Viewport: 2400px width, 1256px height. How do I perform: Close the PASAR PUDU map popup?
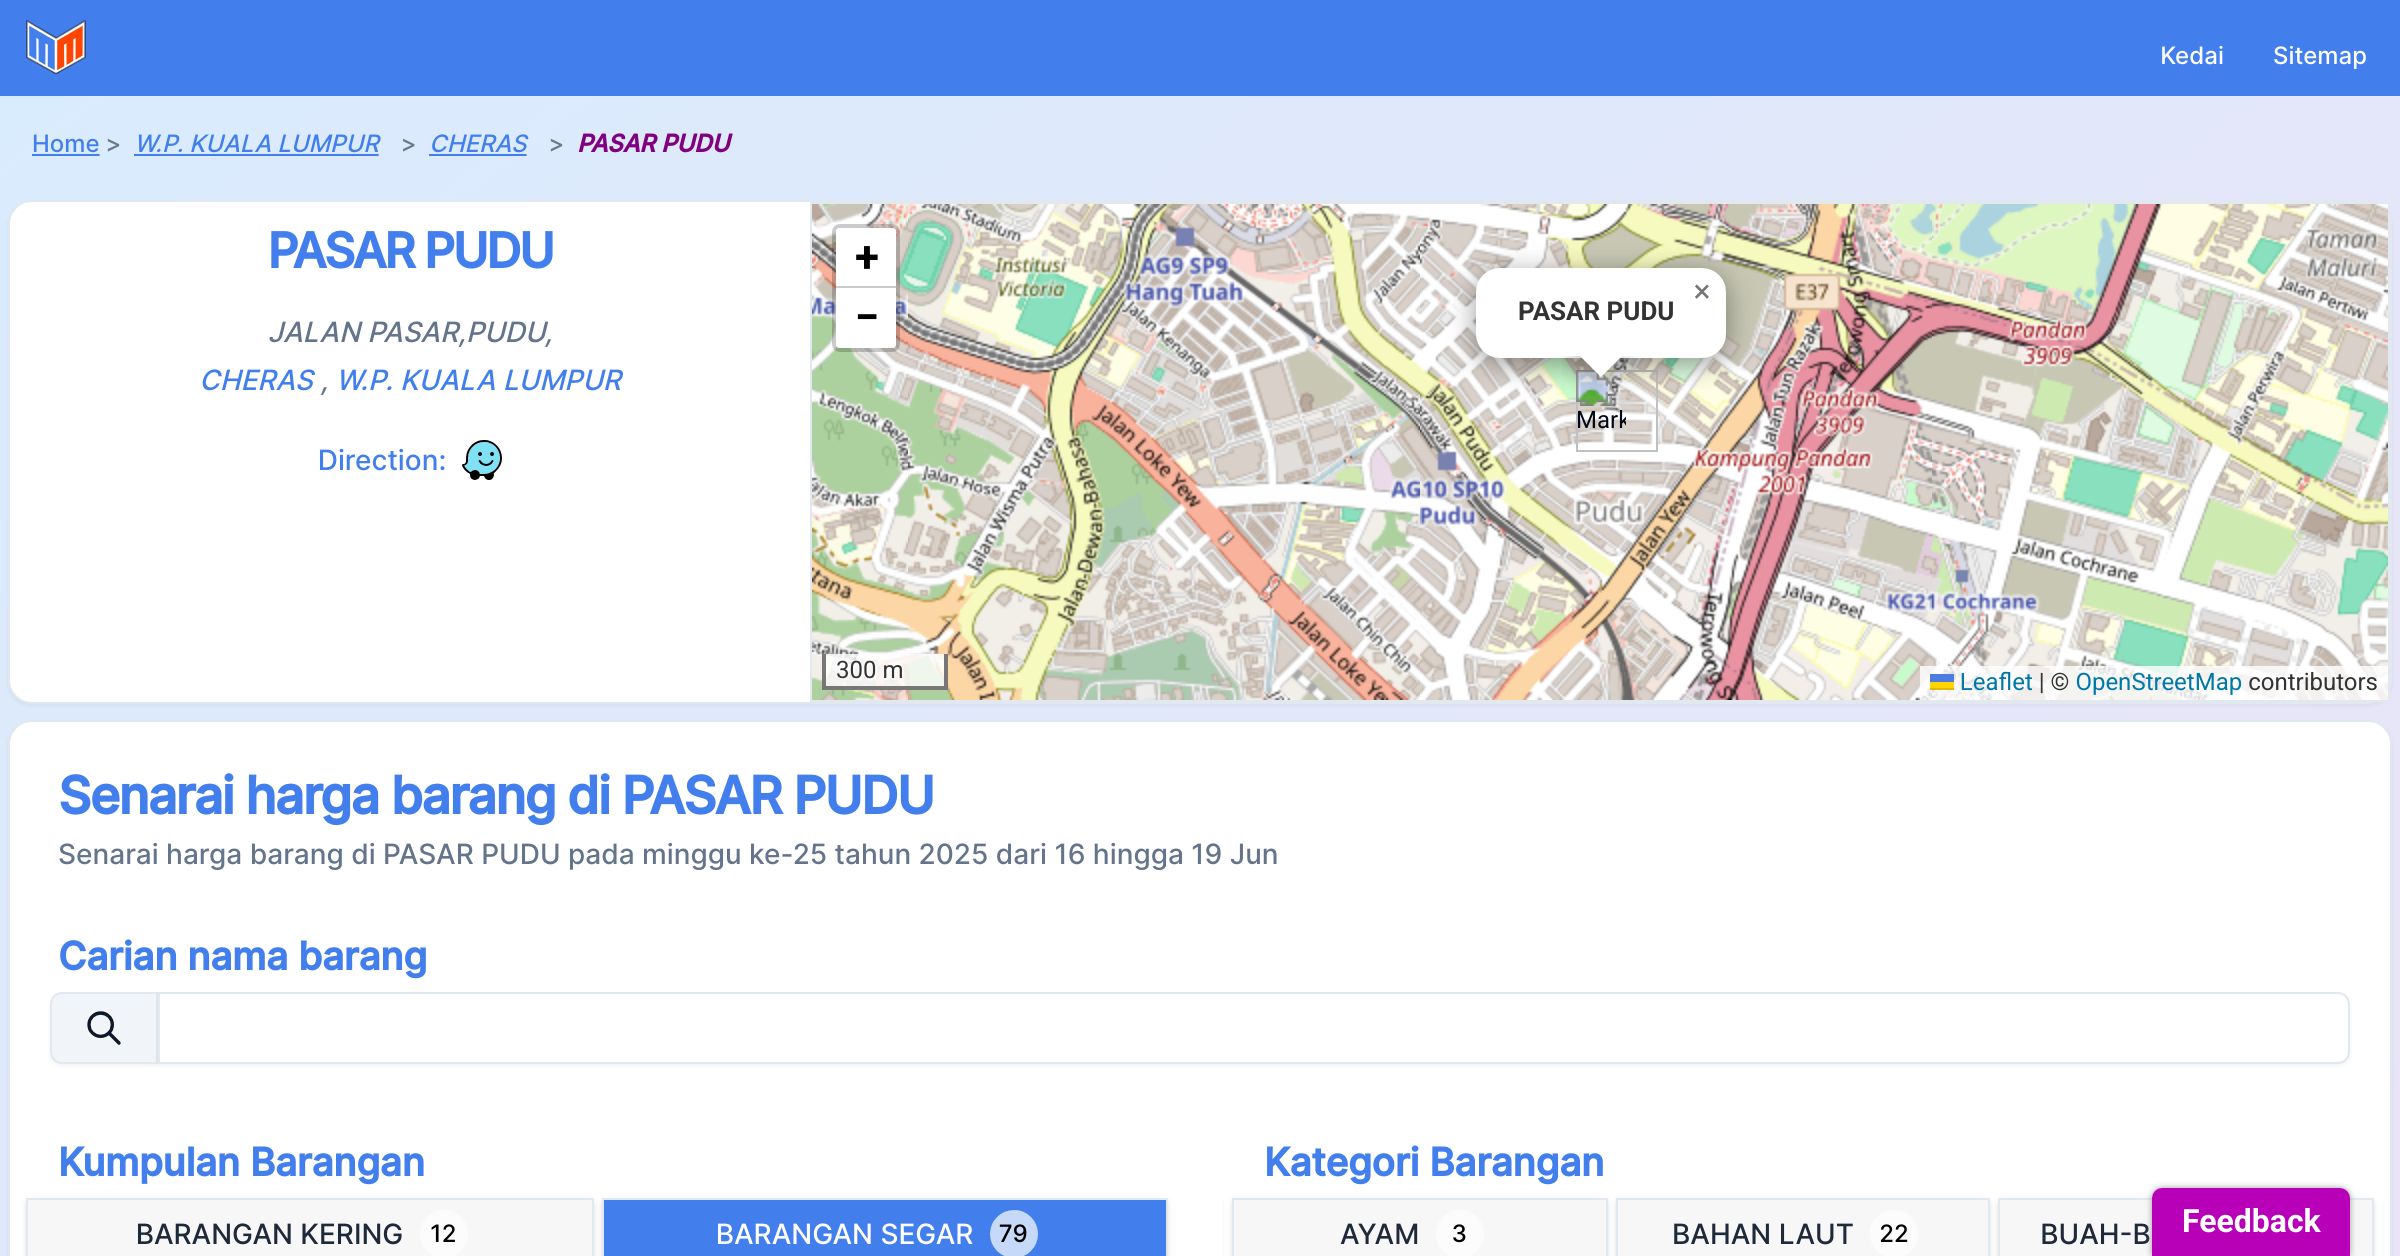click(1701, 292)
